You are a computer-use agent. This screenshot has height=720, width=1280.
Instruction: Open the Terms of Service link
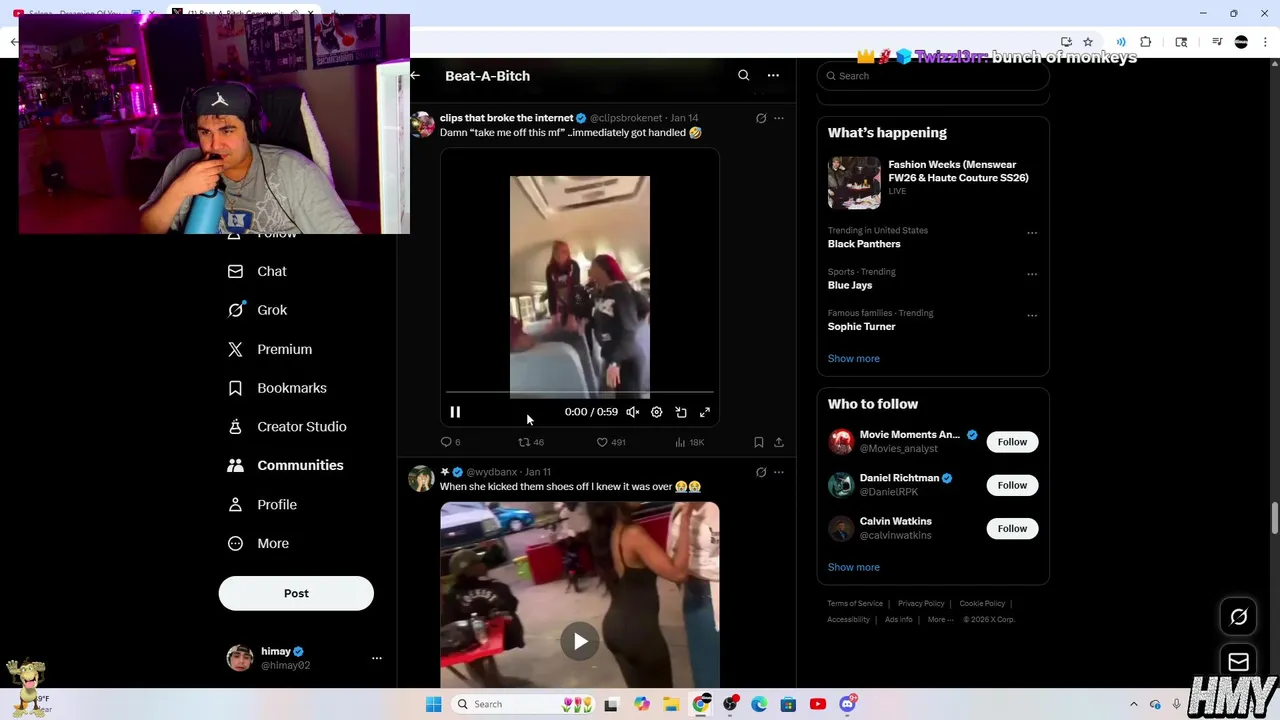coord(855,604)
